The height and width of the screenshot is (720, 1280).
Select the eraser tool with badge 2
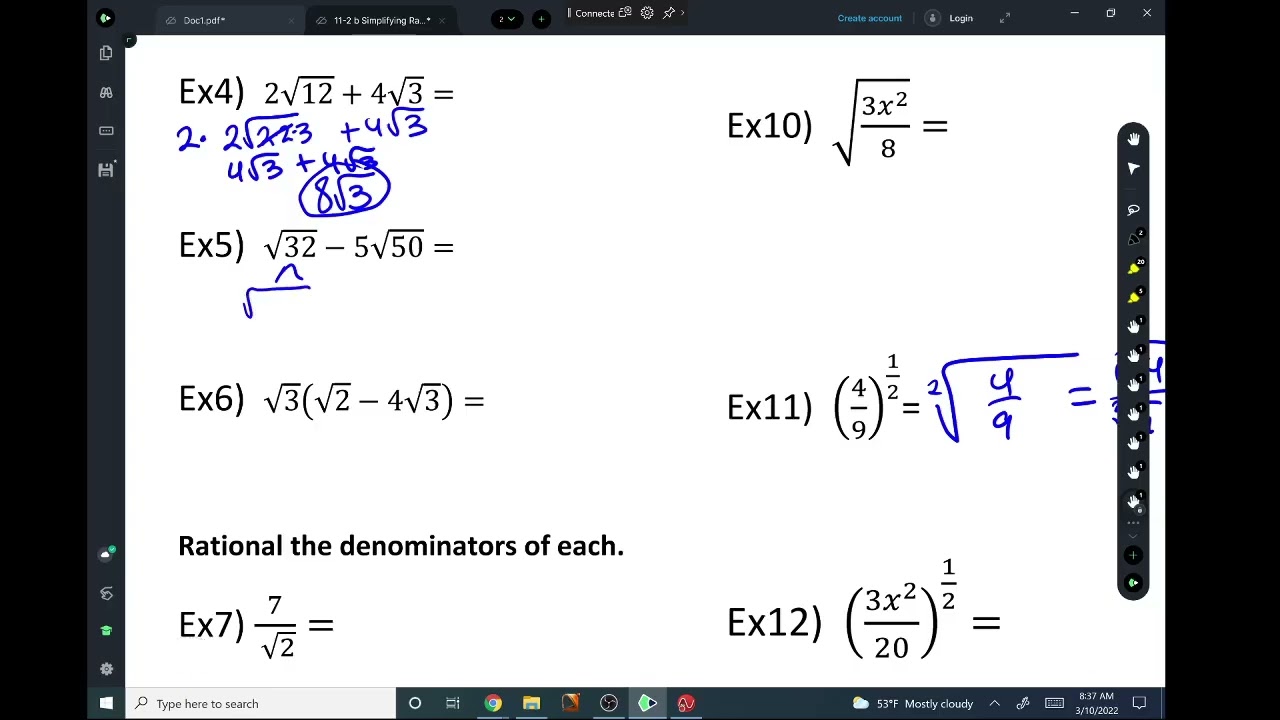[x=1133, y=239]
